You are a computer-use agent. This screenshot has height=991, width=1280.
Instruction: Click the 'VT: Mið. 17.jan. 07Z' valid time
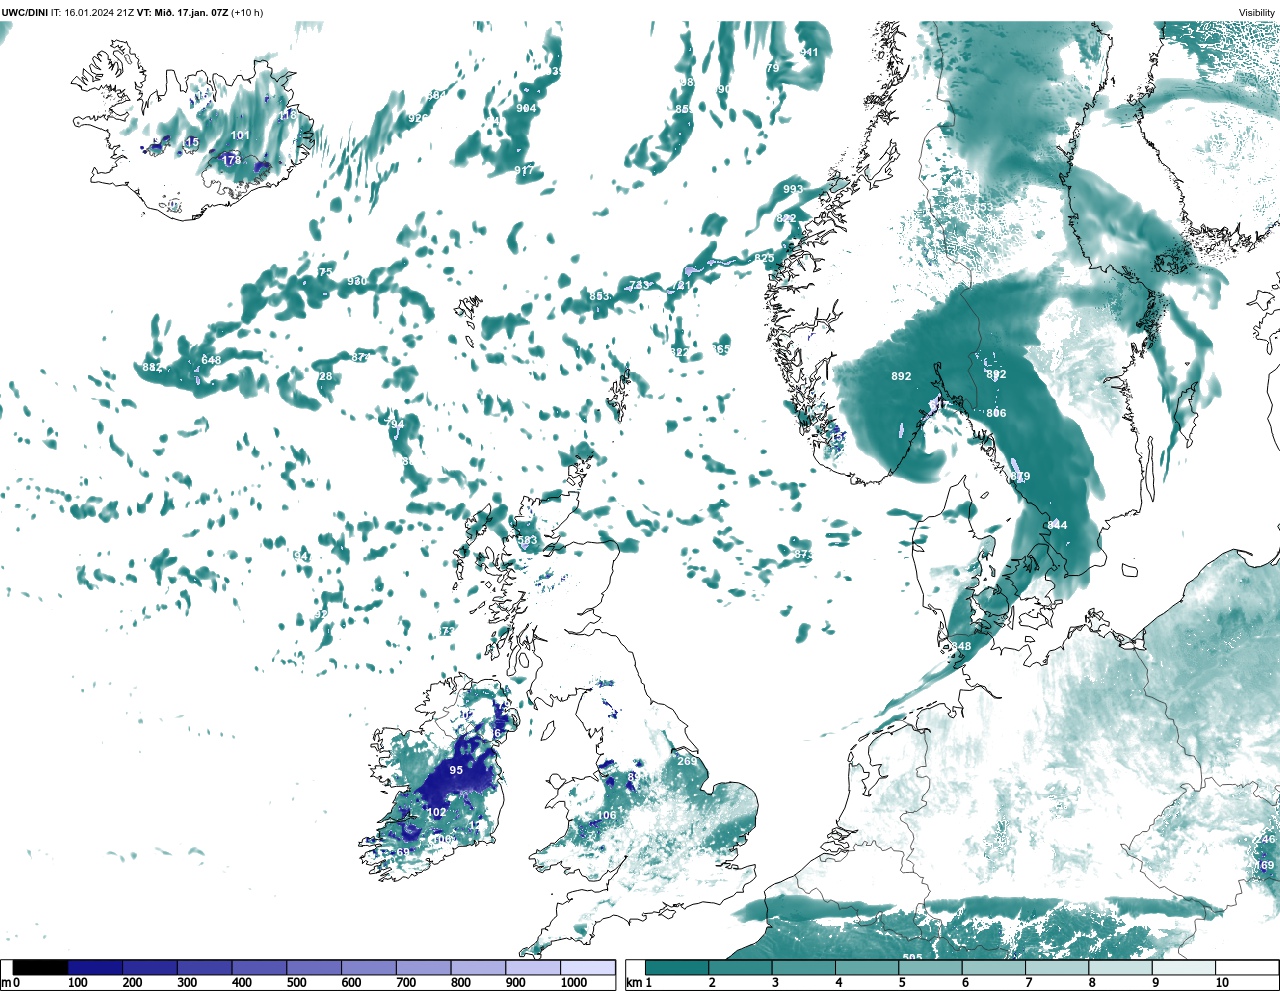pyautogui.click(x=184, y=12)
